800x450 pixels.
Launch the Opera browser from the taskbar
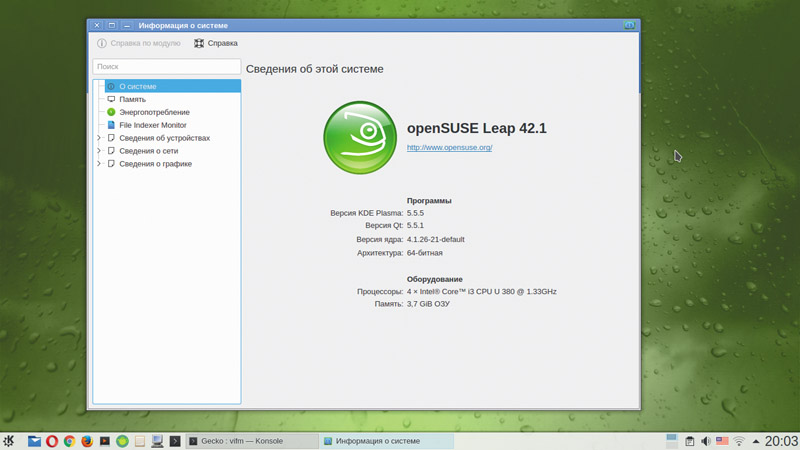(52, 441)
